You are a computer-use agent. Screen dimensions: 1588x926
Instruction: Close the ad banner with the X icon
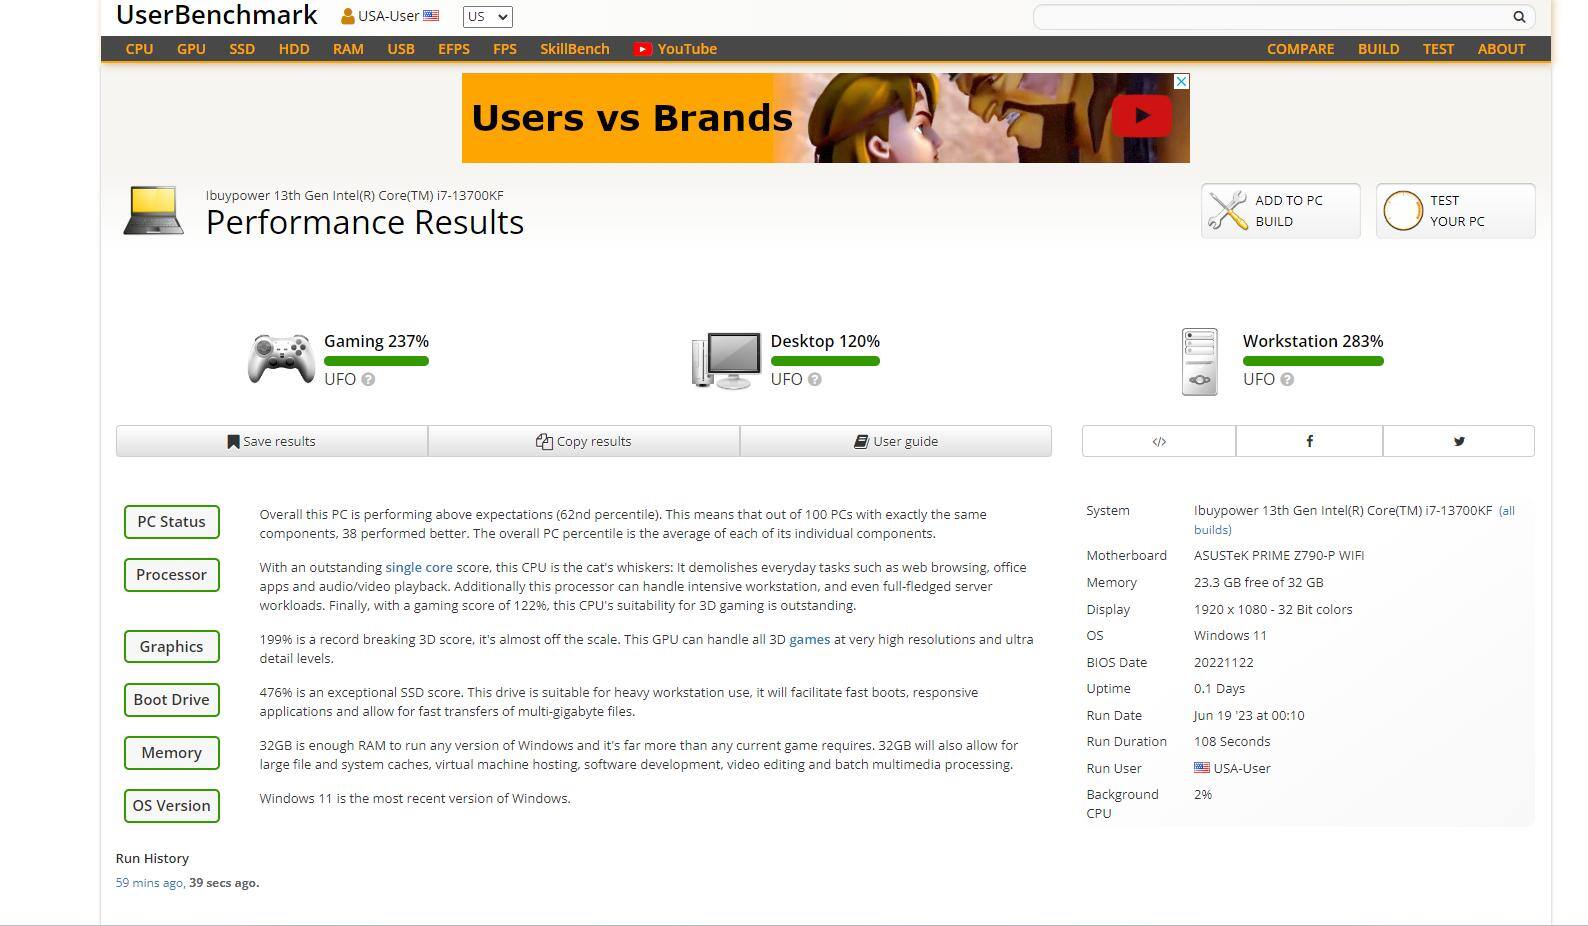click(1181, 81)
